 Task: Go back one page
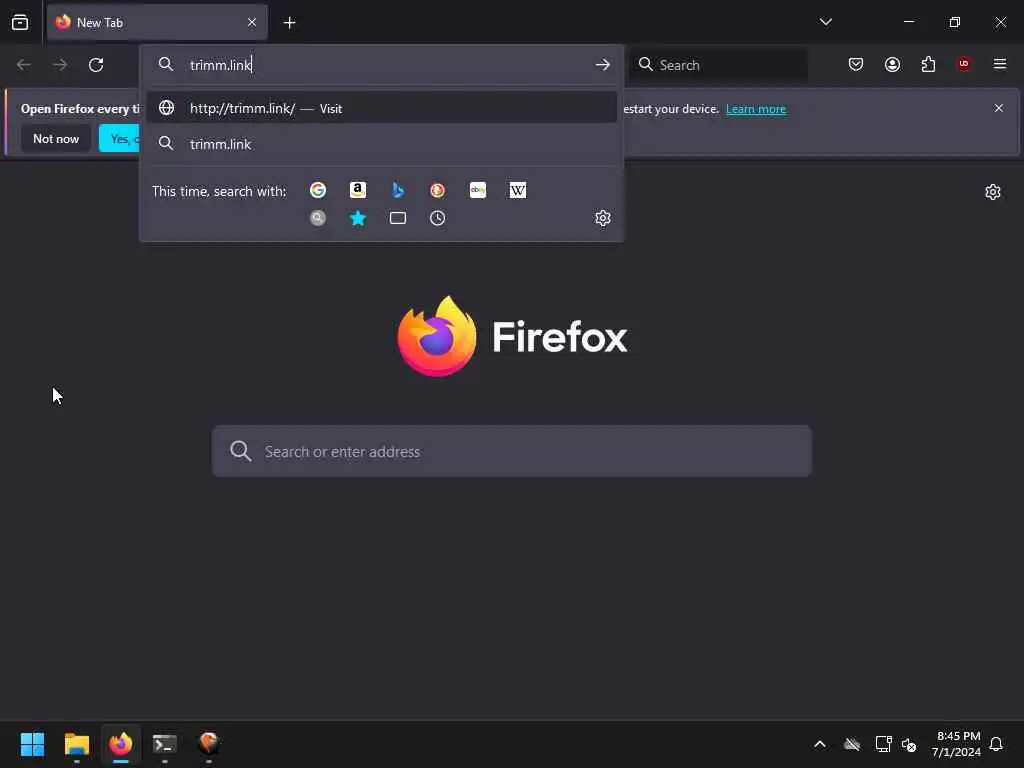coord(24,65)
